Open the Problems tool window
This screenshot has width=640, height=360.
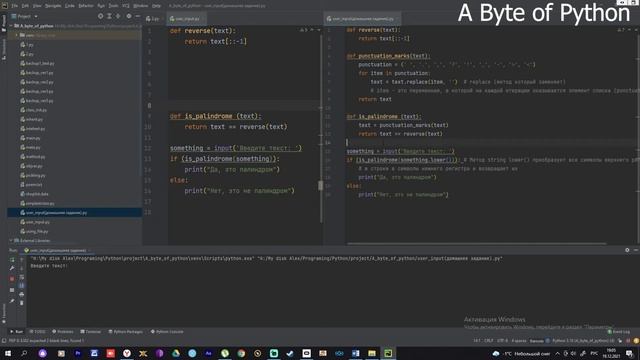(x=63, y=332)
